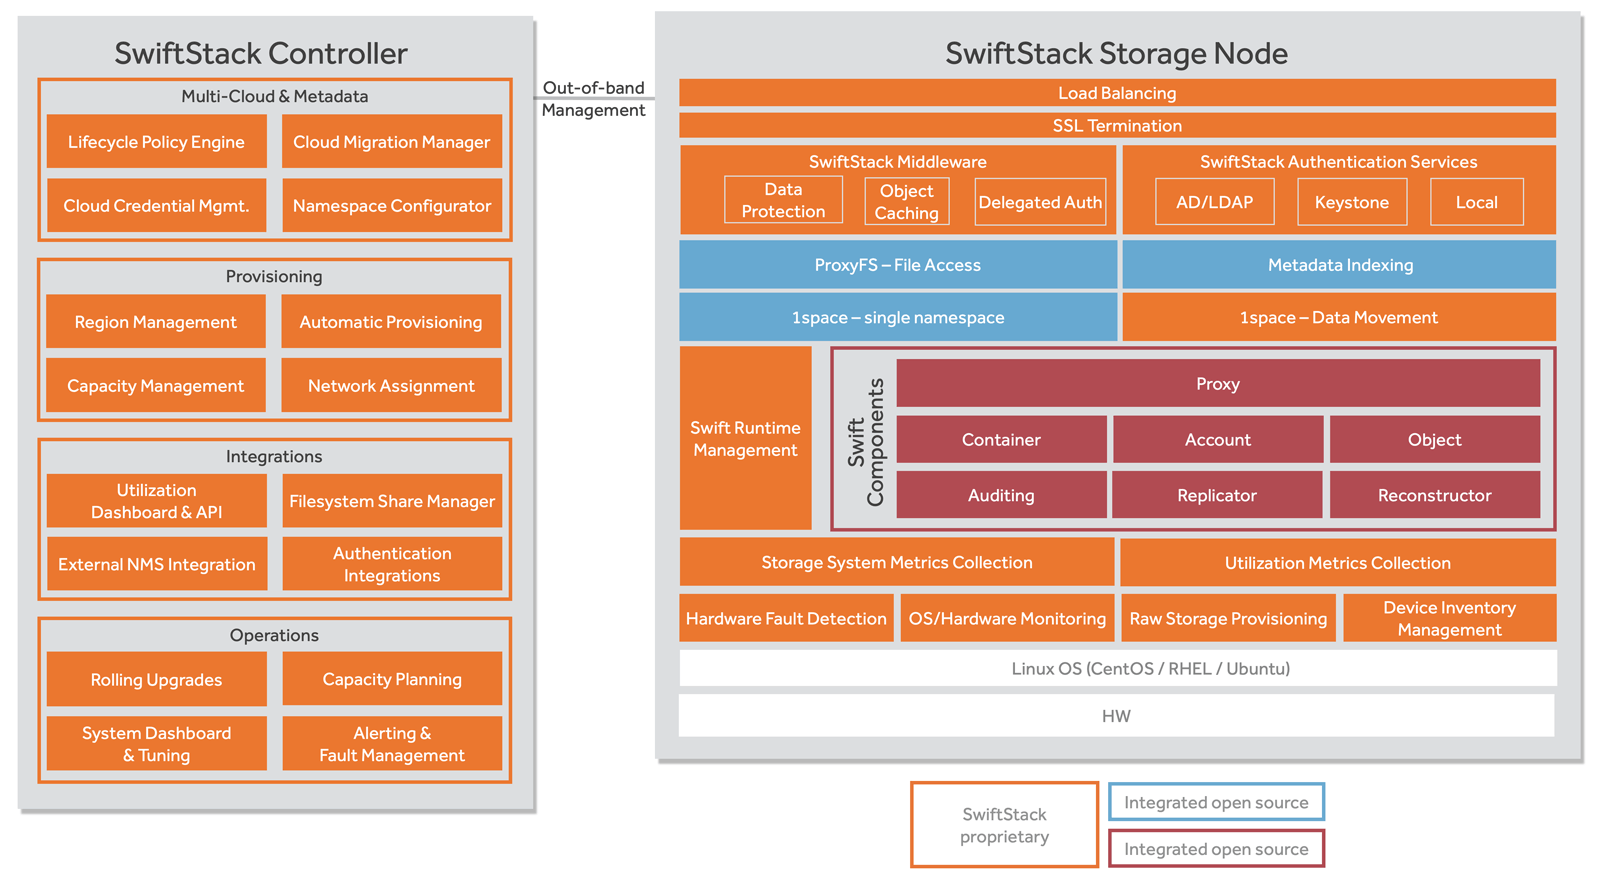Select Utilization Metrics Collection bar
1600x881 pixels.
point(1338,562)
